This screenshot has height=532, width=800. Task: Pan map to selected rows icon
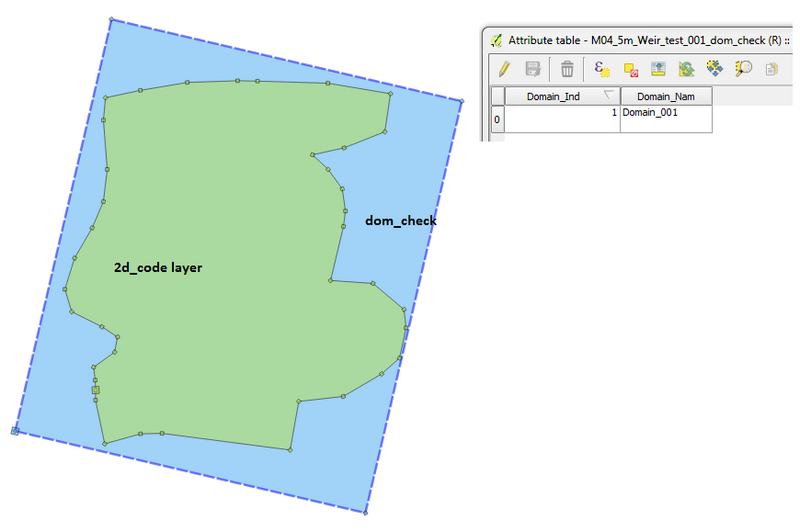coord(714,69)
